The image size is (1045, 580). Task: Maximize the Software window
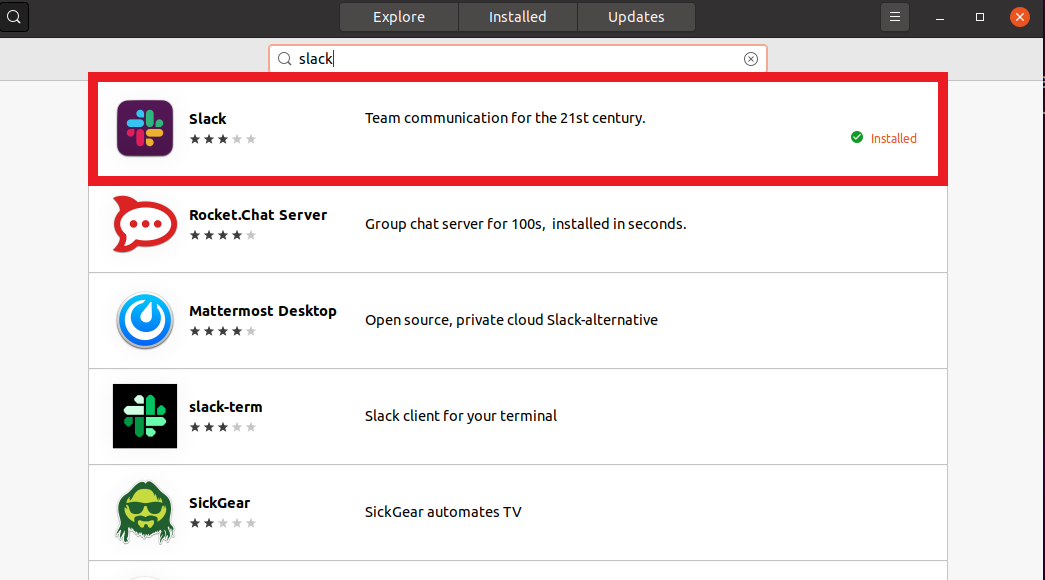click(x=980, y=17)
